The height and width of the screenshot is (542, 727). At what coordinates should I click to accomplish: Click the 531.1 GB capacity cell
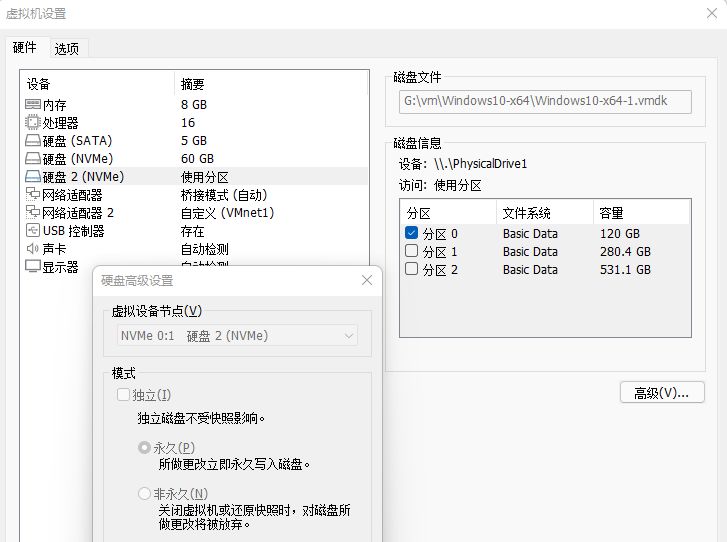tap(625, 270)
